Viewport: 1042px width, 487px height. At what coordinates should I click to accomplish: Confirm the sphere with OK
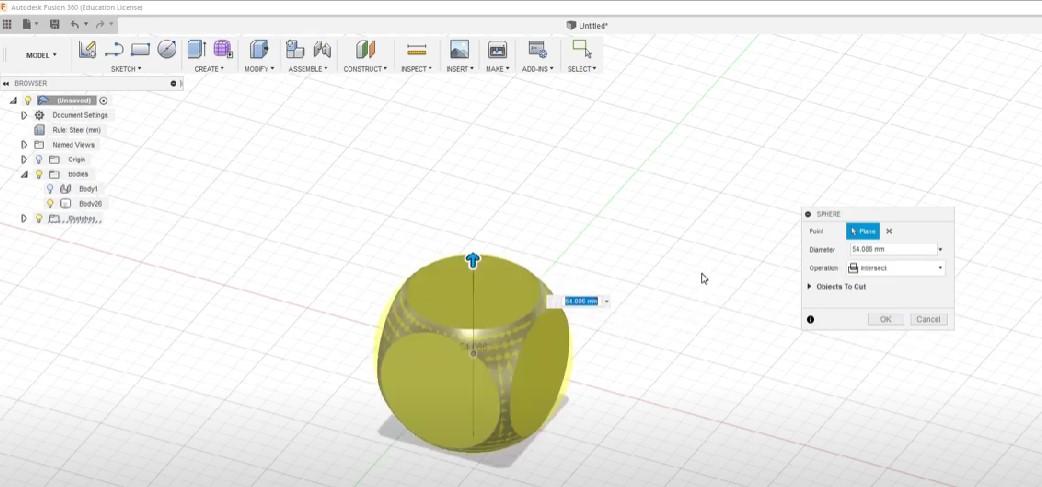pos(885,320)
